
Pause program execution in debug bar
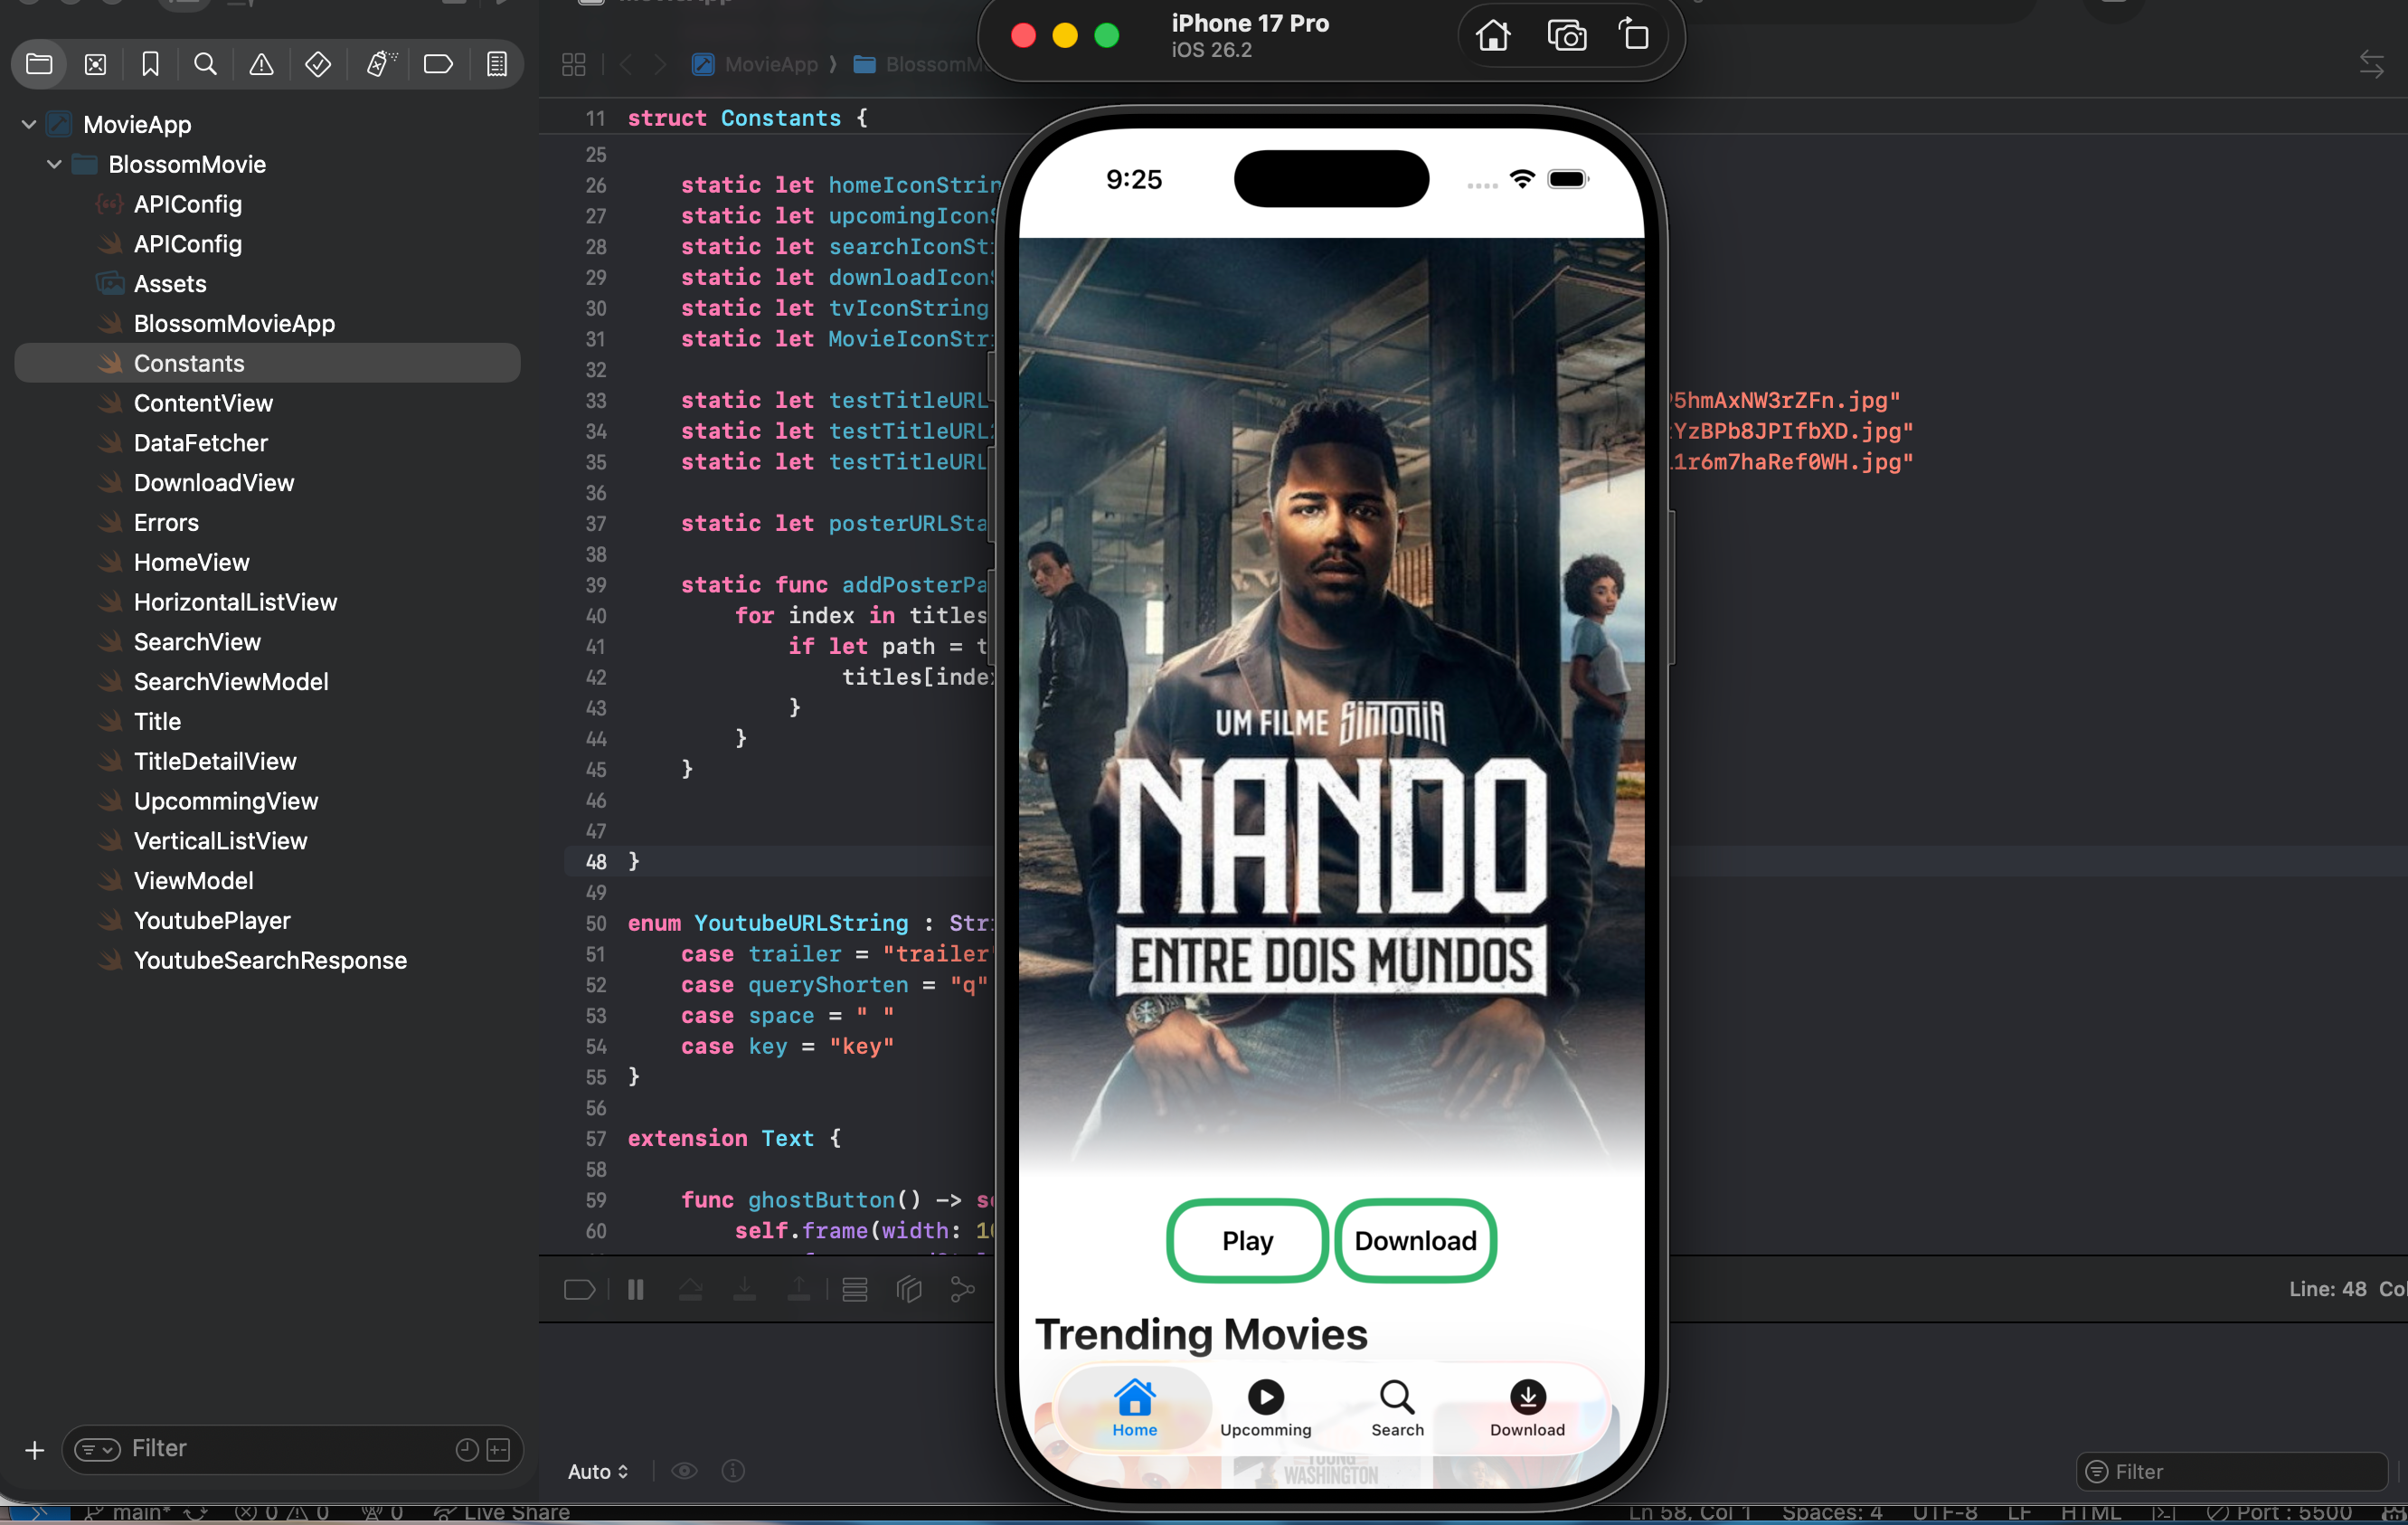636,1289
